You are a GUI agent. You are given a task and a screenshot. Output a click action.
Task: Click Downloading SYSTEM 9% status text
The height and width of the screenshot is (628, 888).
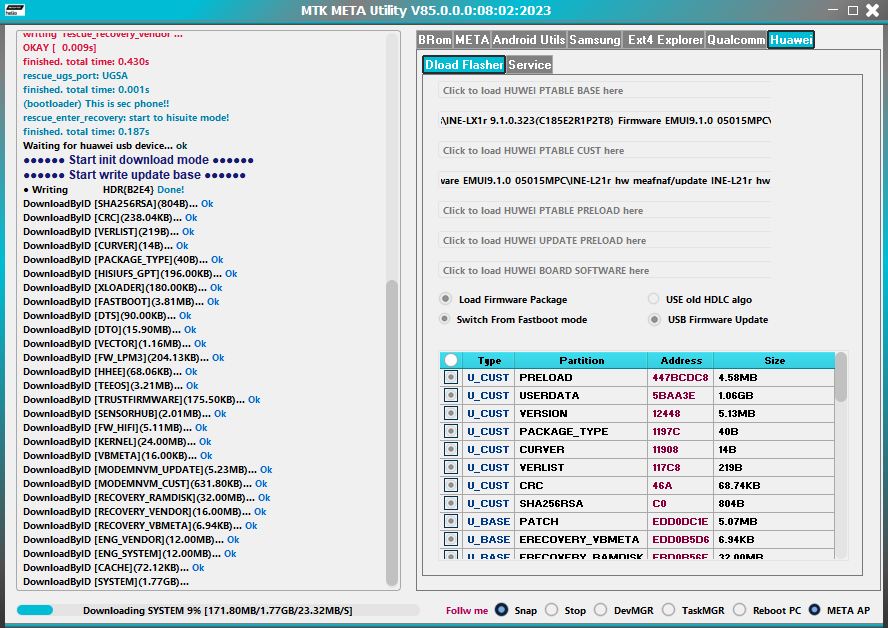pos(217,610)
